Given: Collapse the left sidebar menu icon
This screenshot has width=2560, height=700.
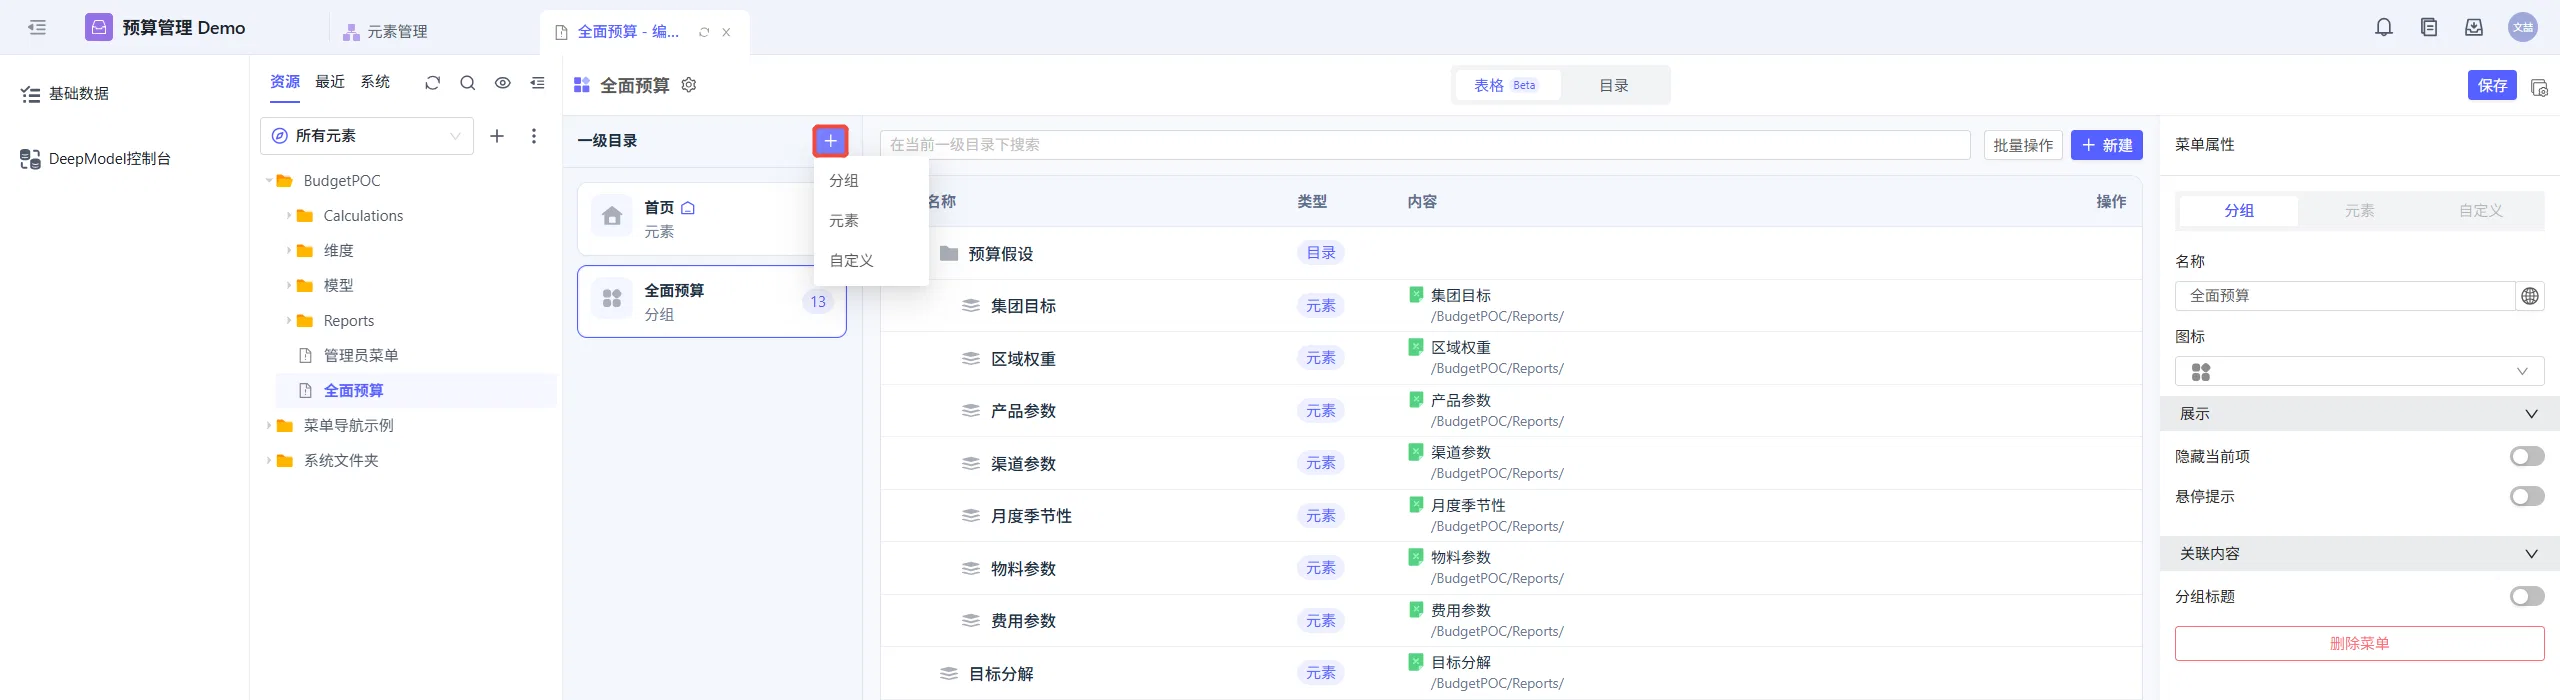Looking at the screenshot, I should [x=37, y=27].
